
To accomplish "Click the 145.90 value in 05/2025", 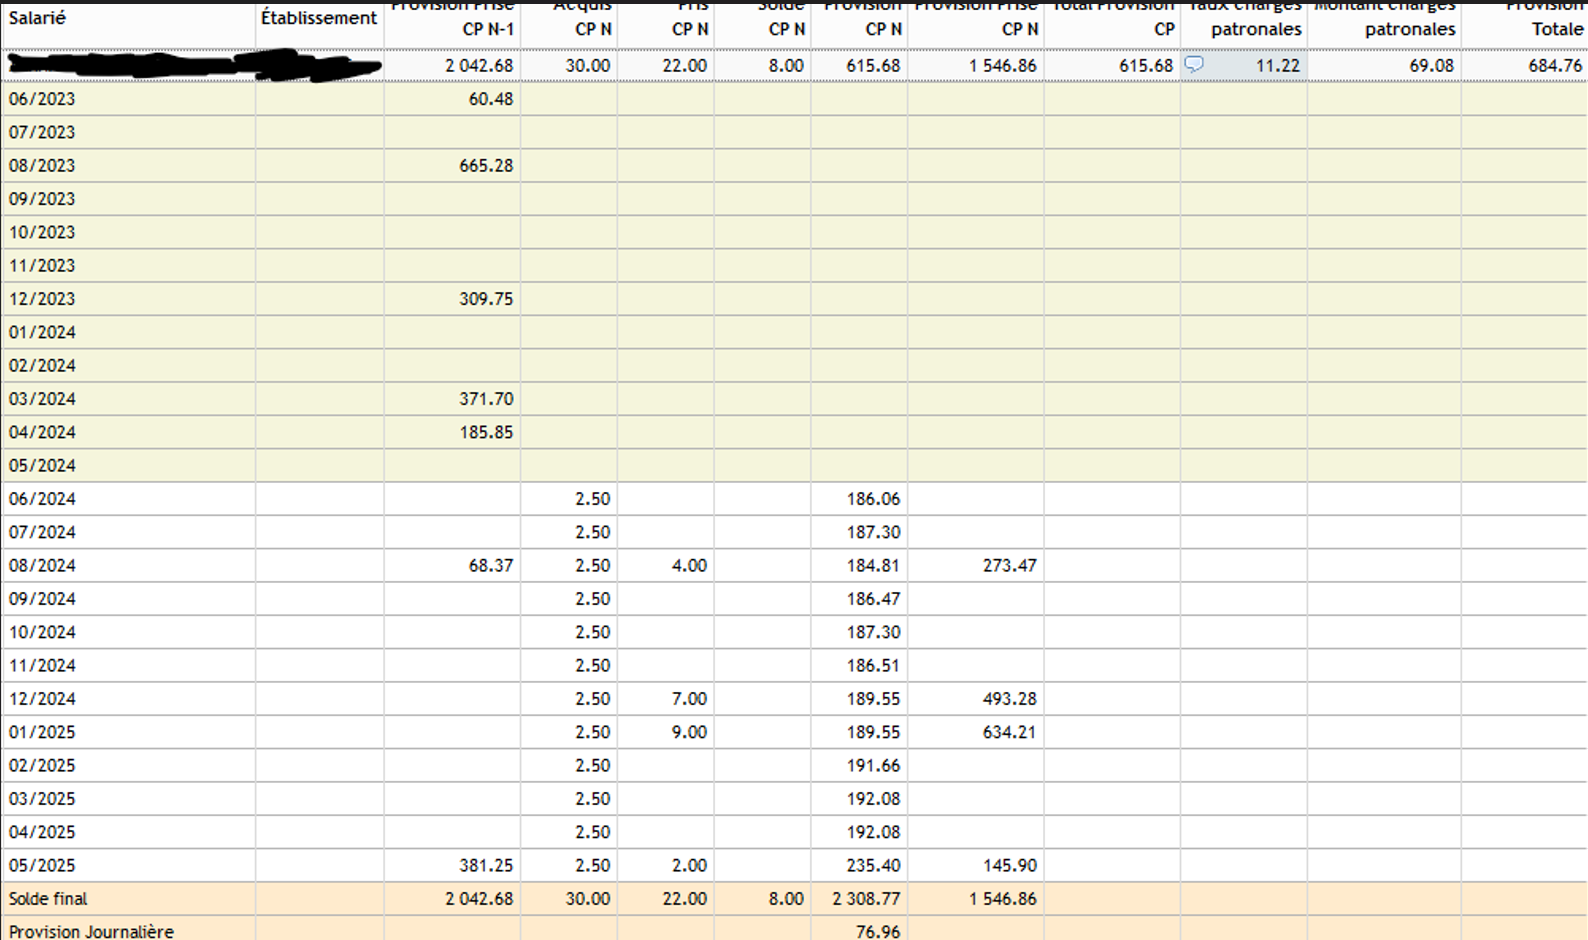I will pos(1010,865).
